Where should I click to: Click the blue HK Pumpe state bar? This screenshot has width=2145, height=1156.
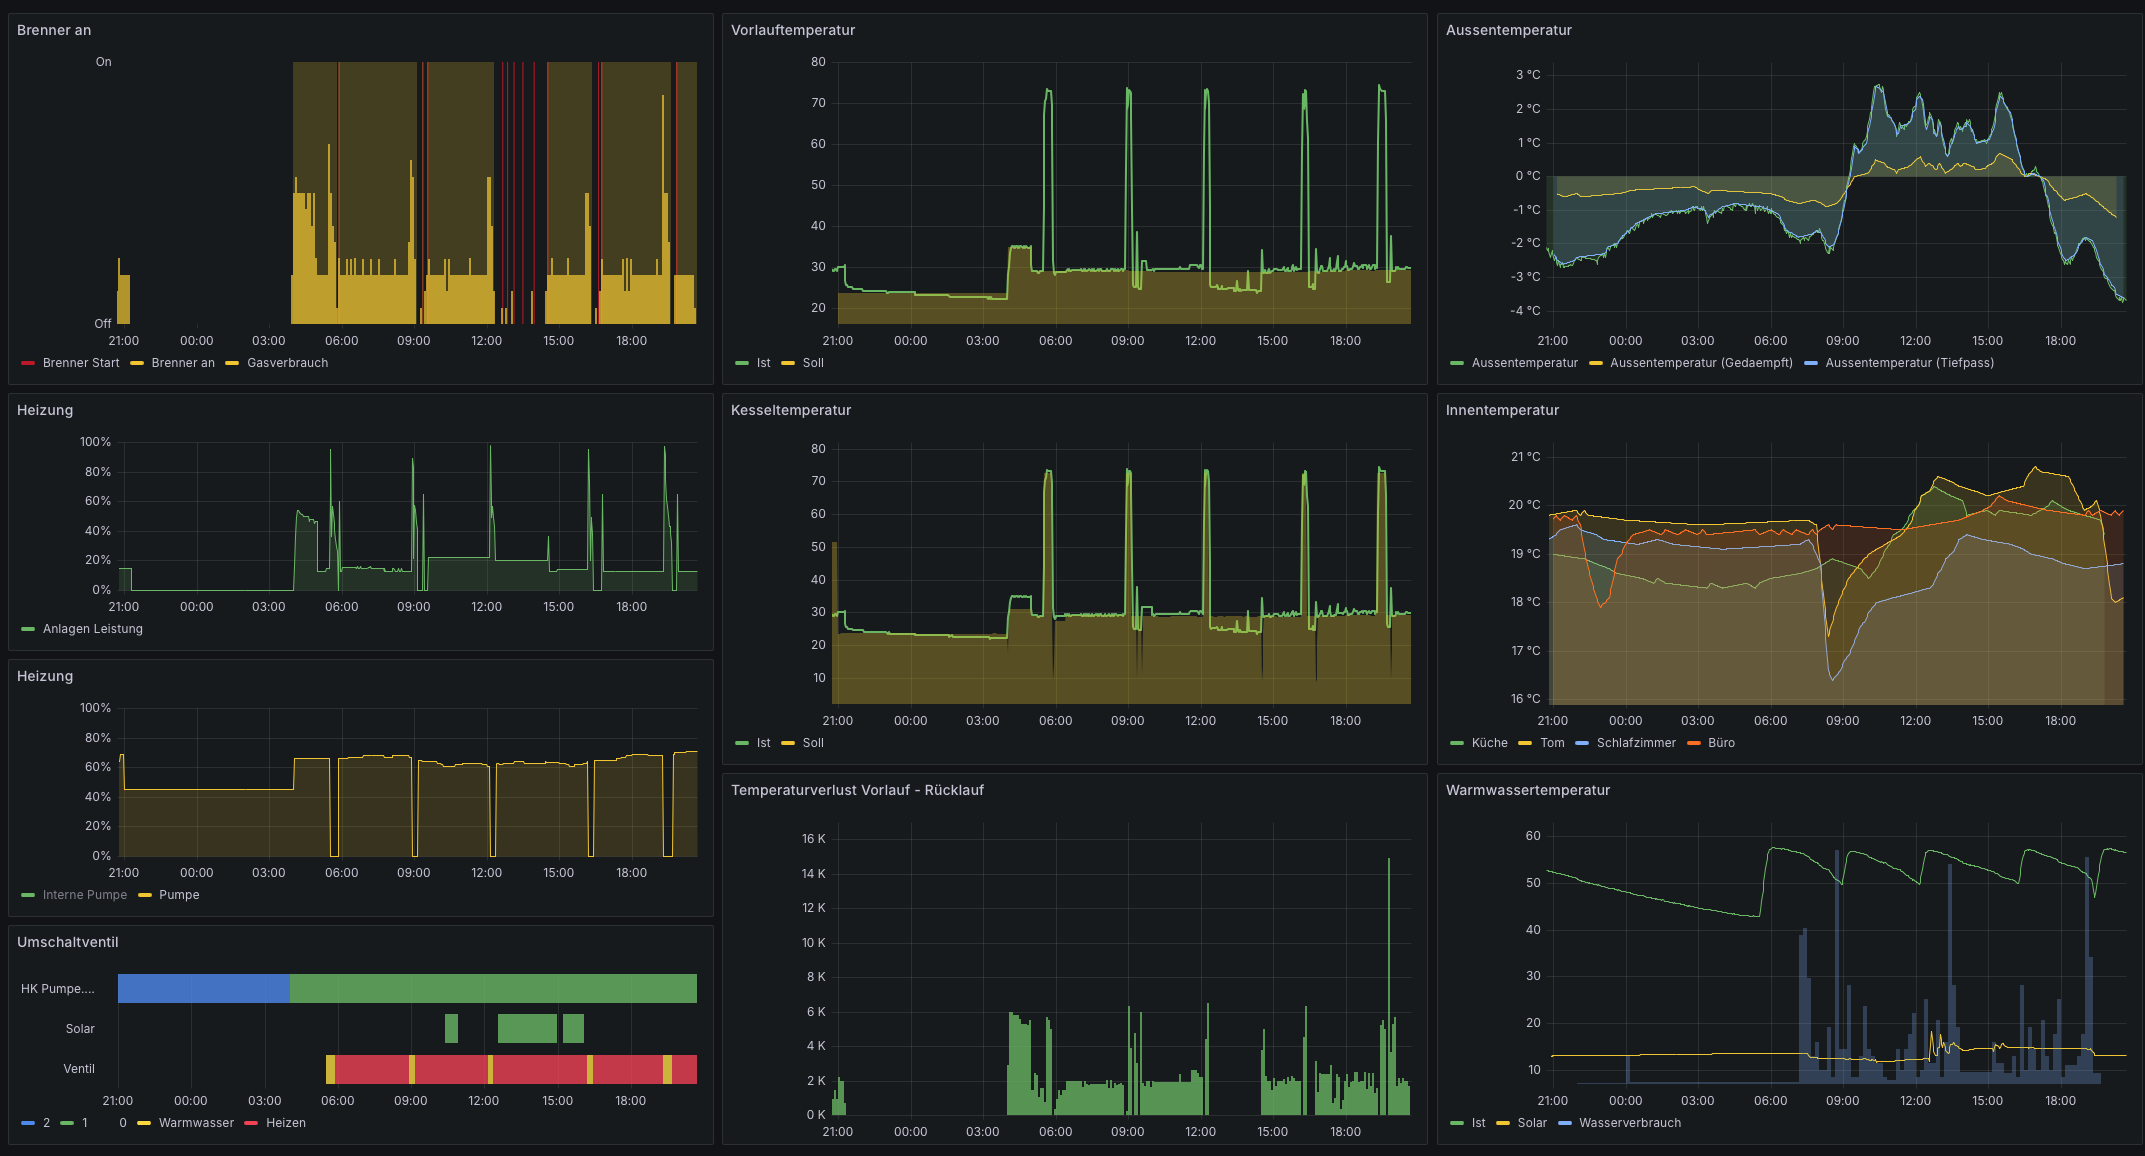pyautogui.click(x=204, y=988)
